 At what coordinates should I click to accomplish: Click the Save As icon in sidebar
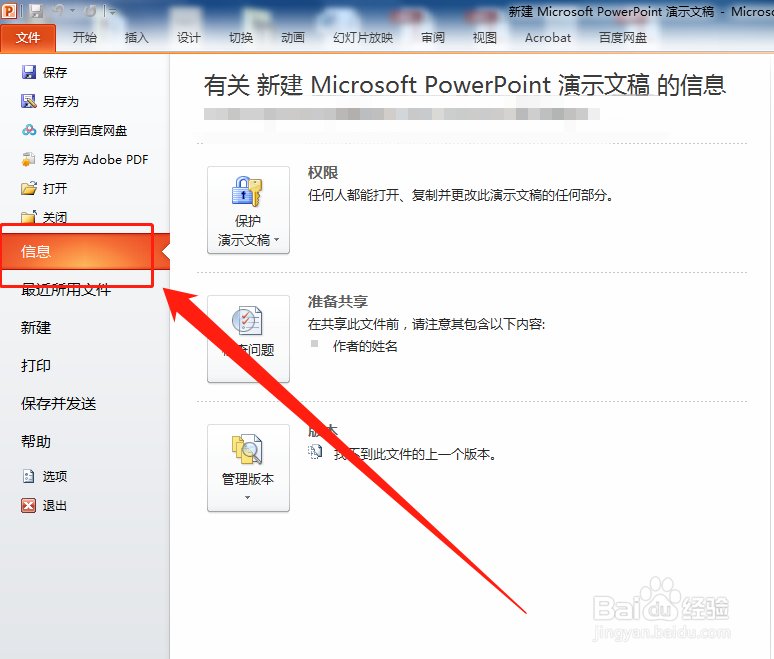coord(29,101)
